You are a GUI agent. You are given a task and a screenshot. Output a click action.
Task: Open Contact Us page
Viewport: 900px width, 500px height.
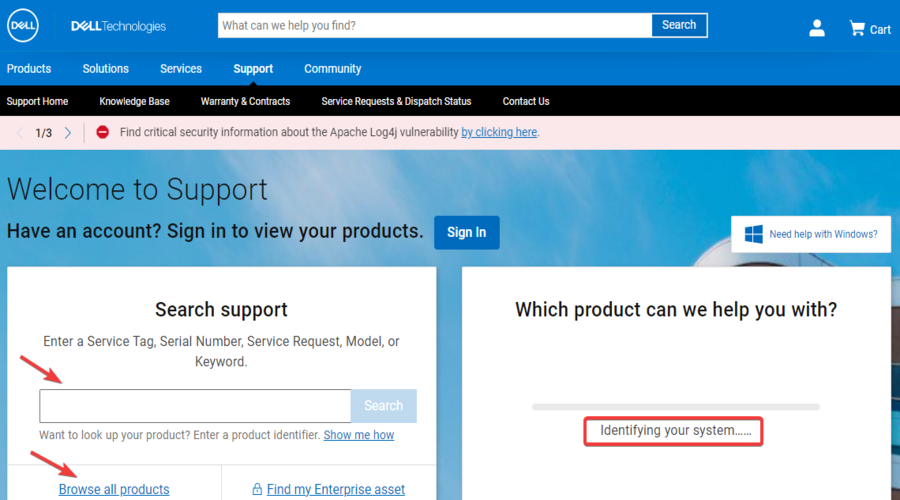[526, 101]
